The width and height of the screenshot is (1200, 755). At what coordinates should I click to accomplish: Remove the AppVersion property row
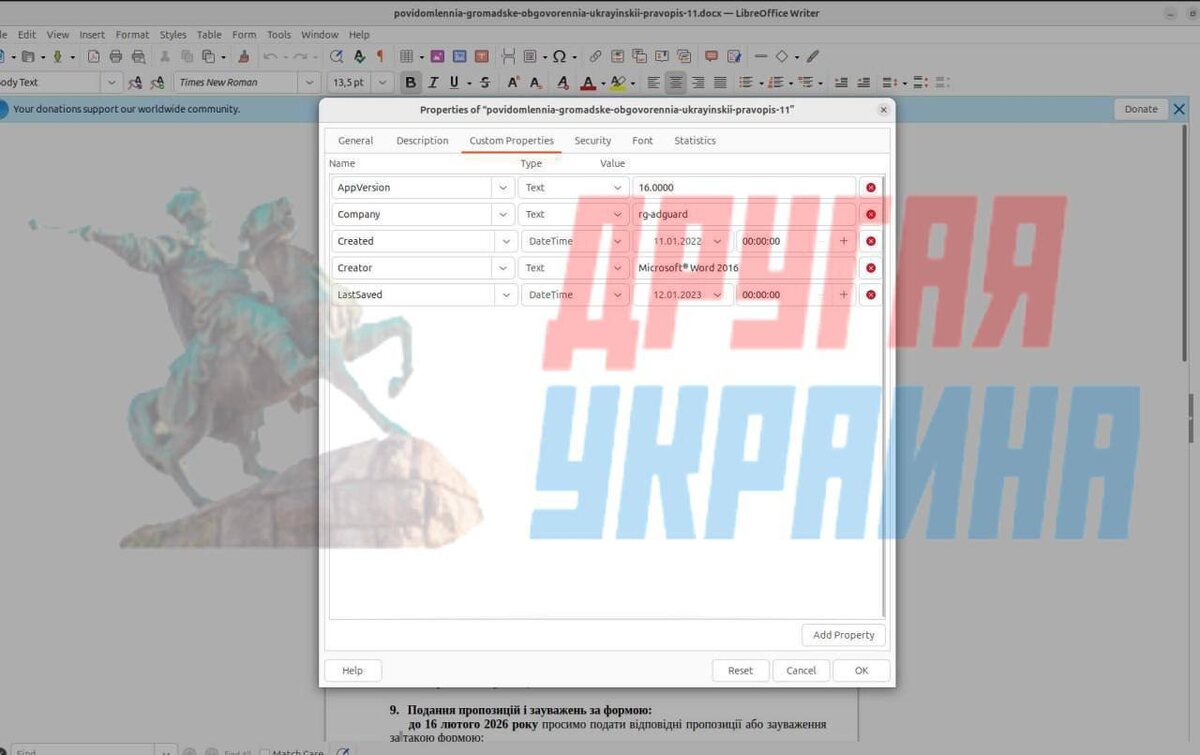tap(871, 188)
